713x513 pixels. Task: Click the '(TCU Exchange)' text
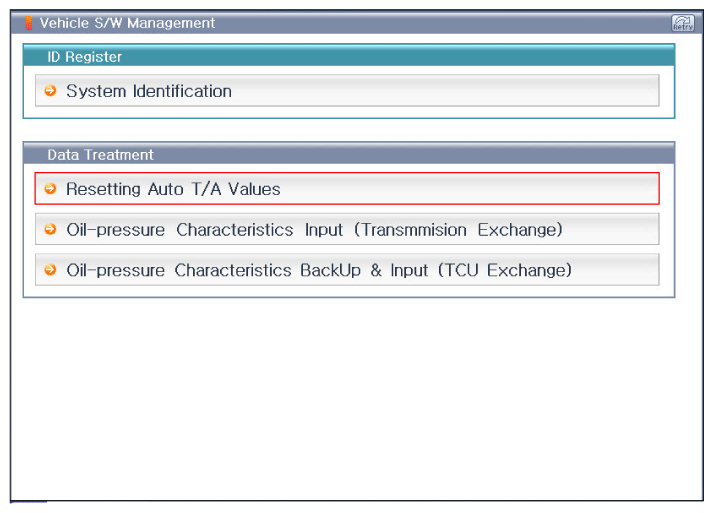click(505, 270)
